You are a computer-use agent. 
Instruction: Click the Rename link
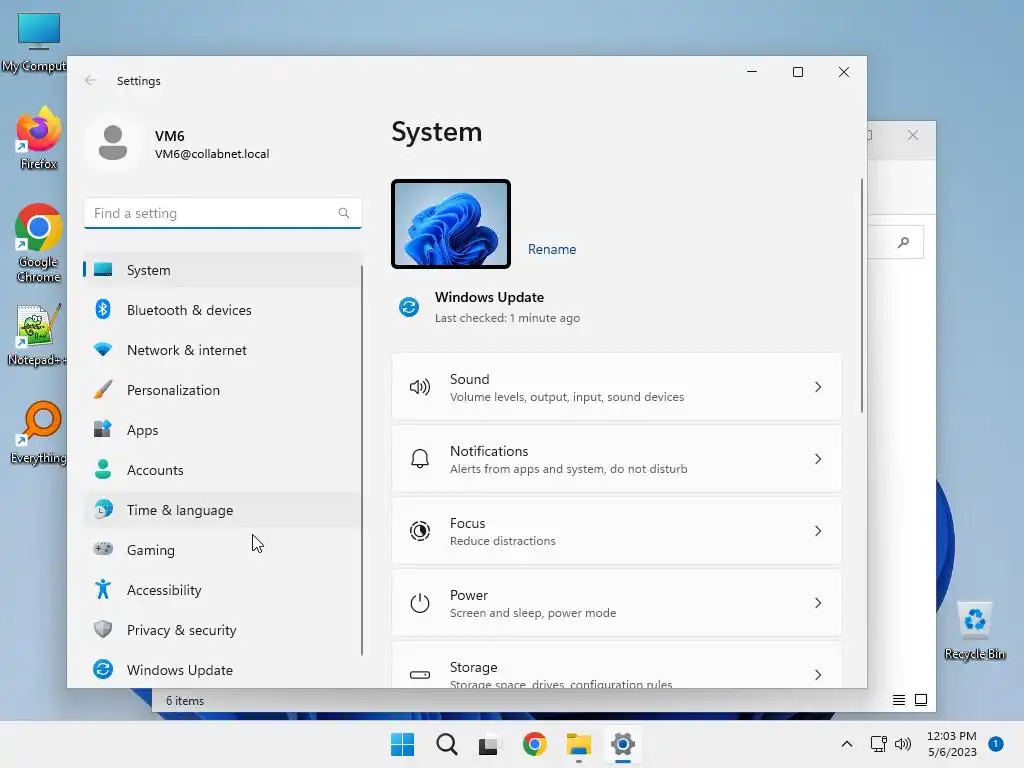tap(552, 249)
